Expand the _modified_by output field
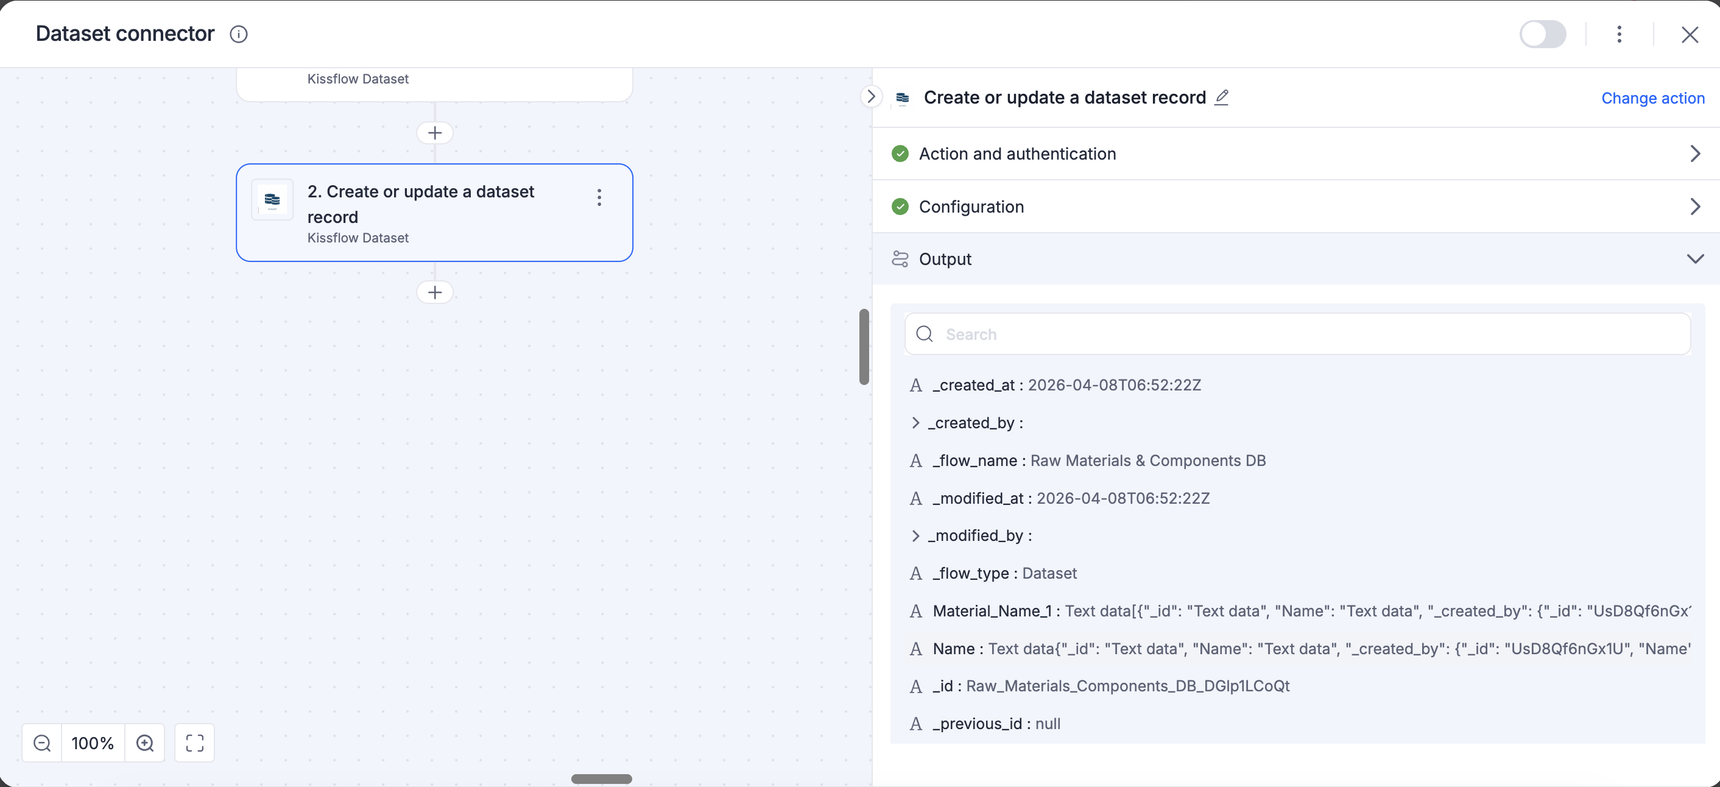This screenshot has width=1720, height=787. coord(915,536)
